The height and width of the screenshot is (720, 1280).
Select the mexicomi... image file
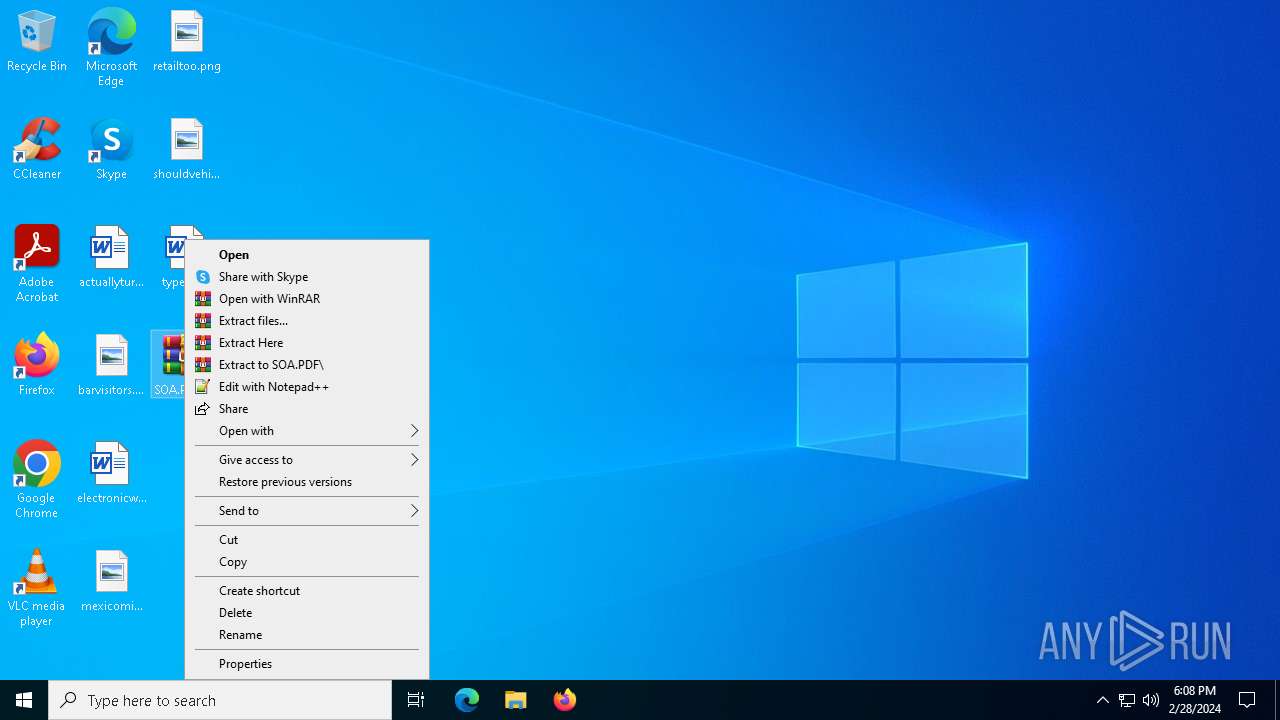[111, 581]
